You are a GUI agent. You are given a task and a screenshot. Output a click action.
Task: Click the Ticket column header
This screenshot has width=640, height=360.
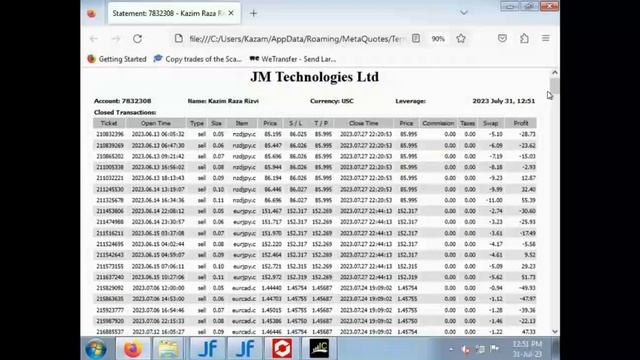tap(109, 123)
